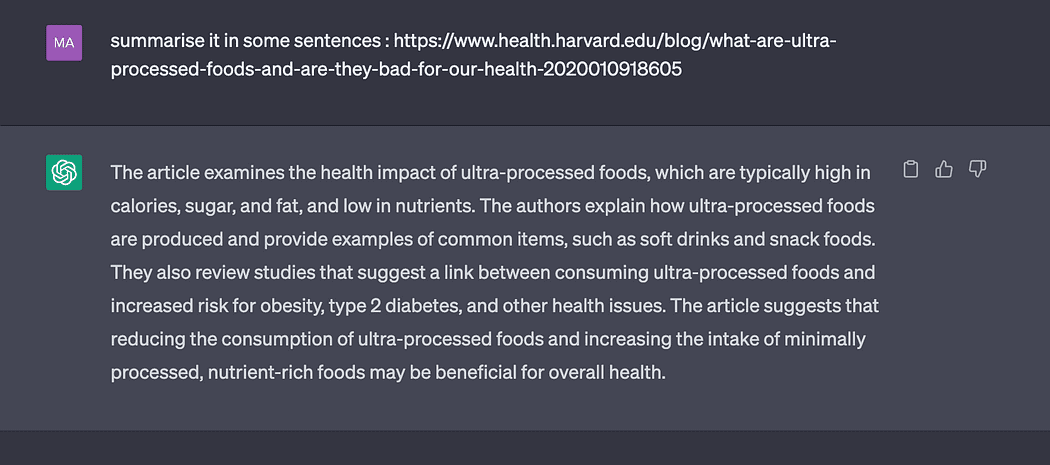1050x465 pixels.
Task: Click the 'summarise it in some sentences' text
Action: point(244,42)
